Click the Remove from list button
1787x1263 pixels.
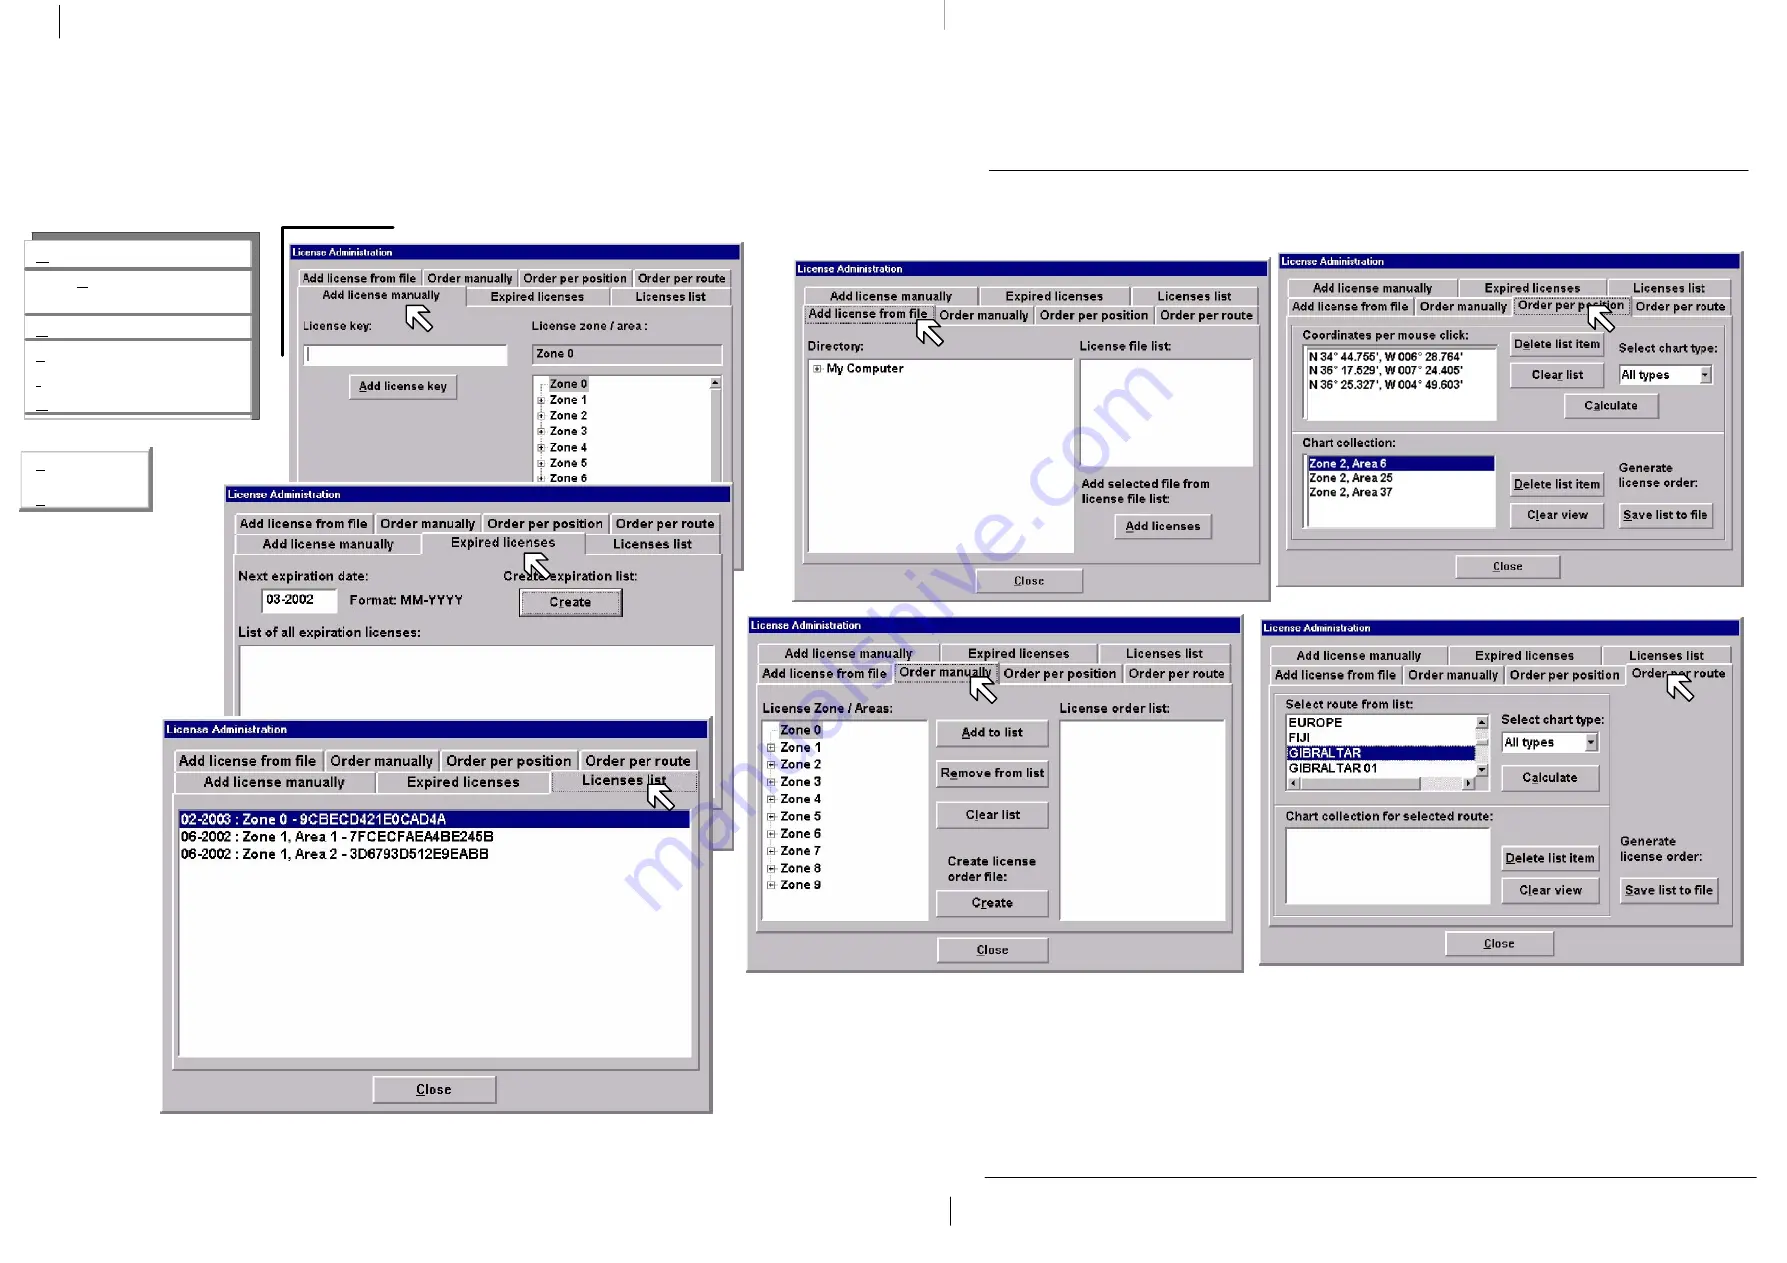pos(992,773)
